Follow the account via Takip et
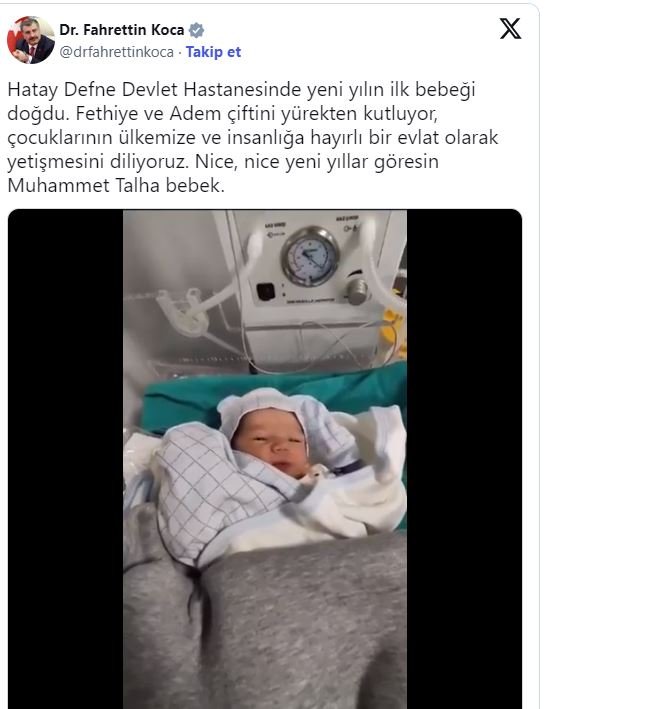This screenshot has height=709, width=670. [x=213, y=52]
